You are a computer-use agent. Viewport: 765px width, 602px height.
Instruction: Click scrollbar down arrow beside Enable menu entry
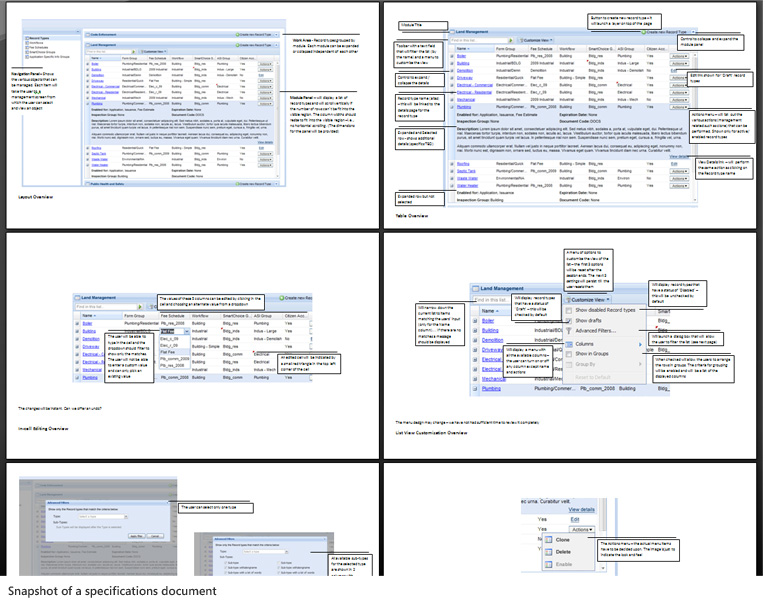(603, 568)
